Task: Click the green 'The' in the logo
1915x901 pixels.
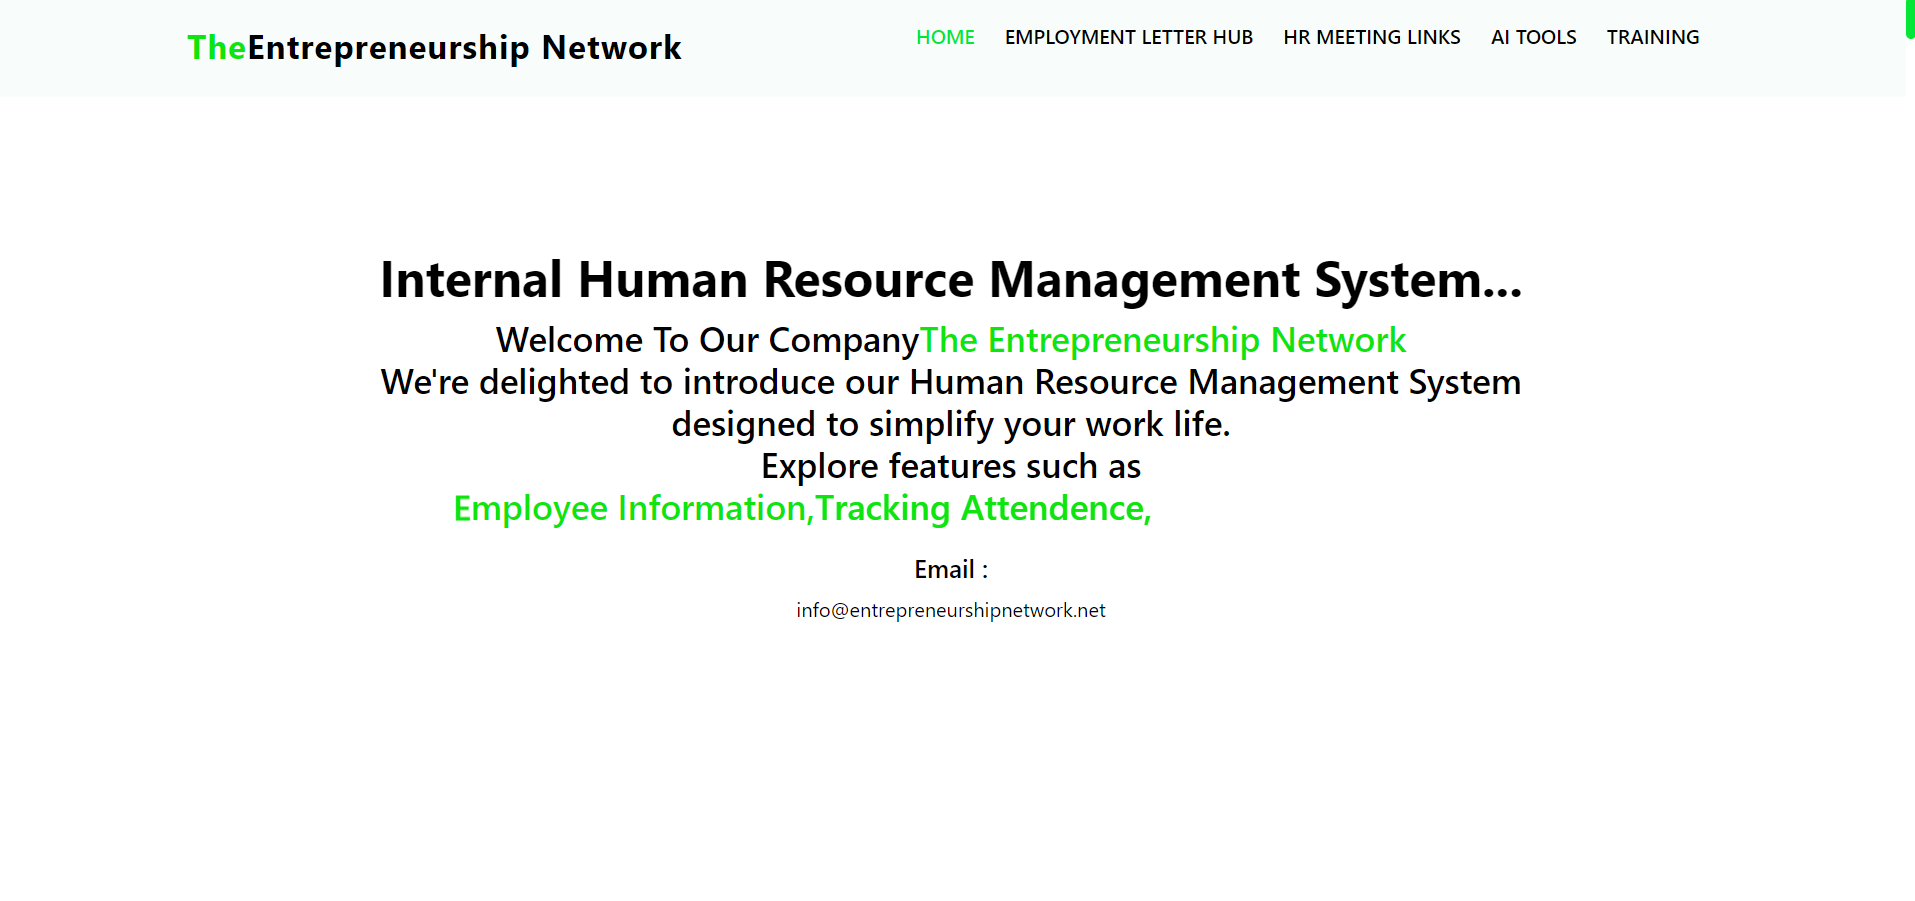Action: click(214, 47)
